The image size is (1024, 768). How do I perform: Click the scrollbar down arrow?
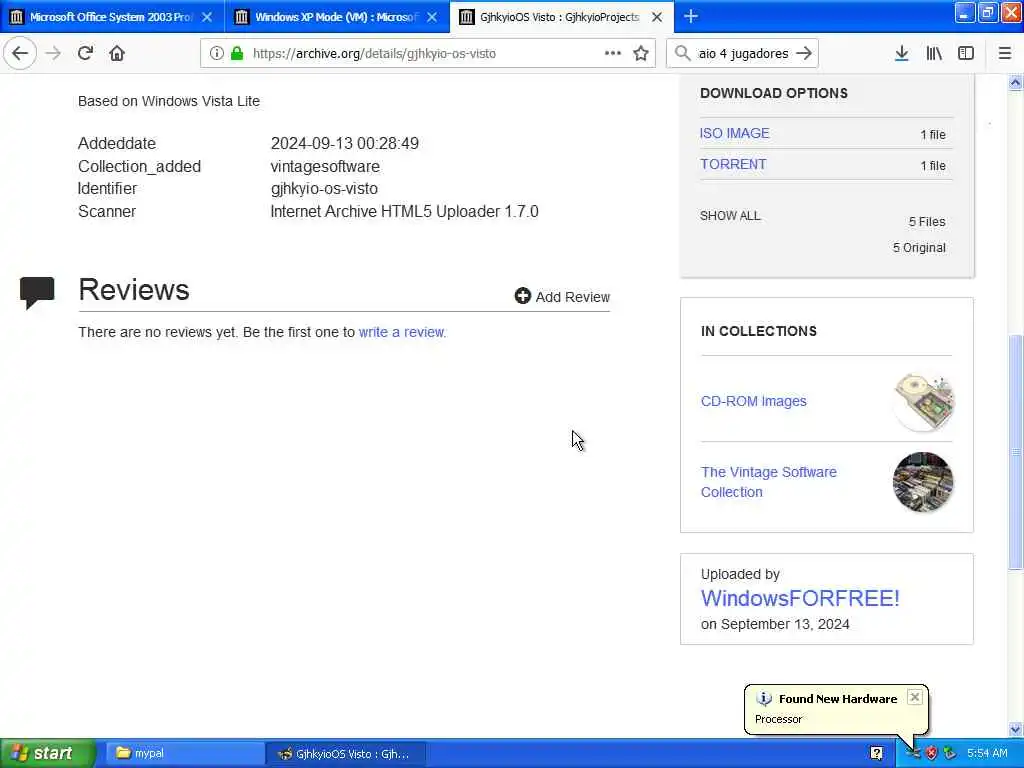tap(1015, 729)
